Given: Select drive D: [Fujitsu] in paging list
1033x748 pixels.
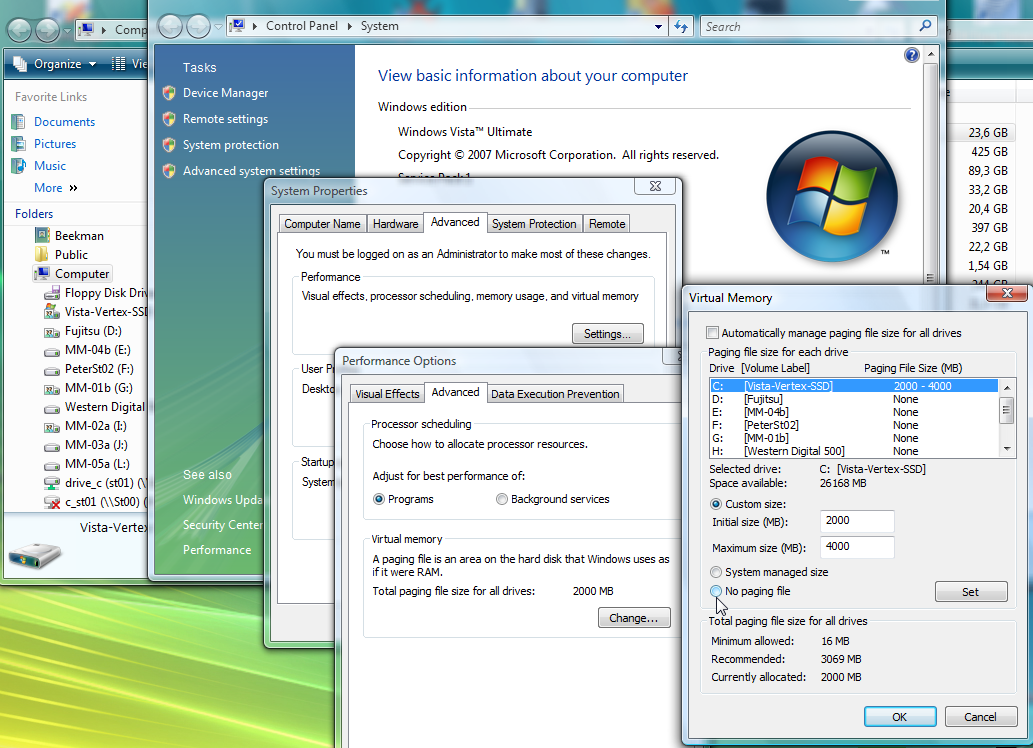Looking at the screenshot, I should 854,399.
